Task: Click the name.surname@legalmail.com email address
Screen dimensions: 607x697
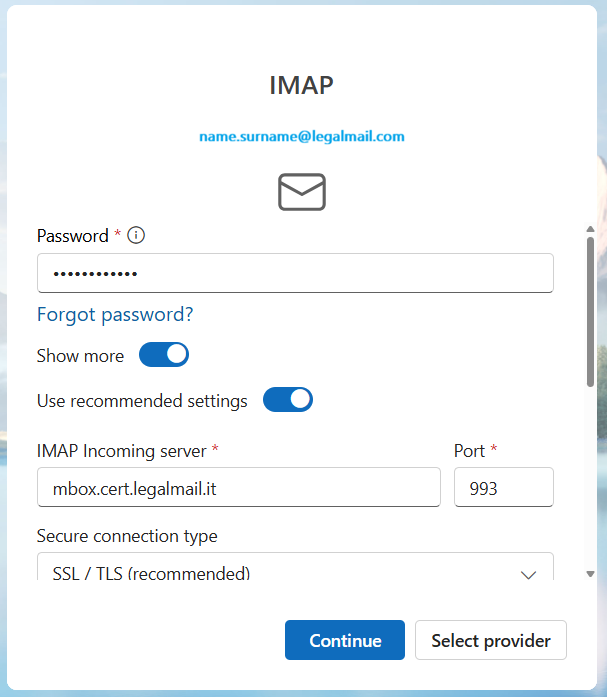Action: point(301,136)
